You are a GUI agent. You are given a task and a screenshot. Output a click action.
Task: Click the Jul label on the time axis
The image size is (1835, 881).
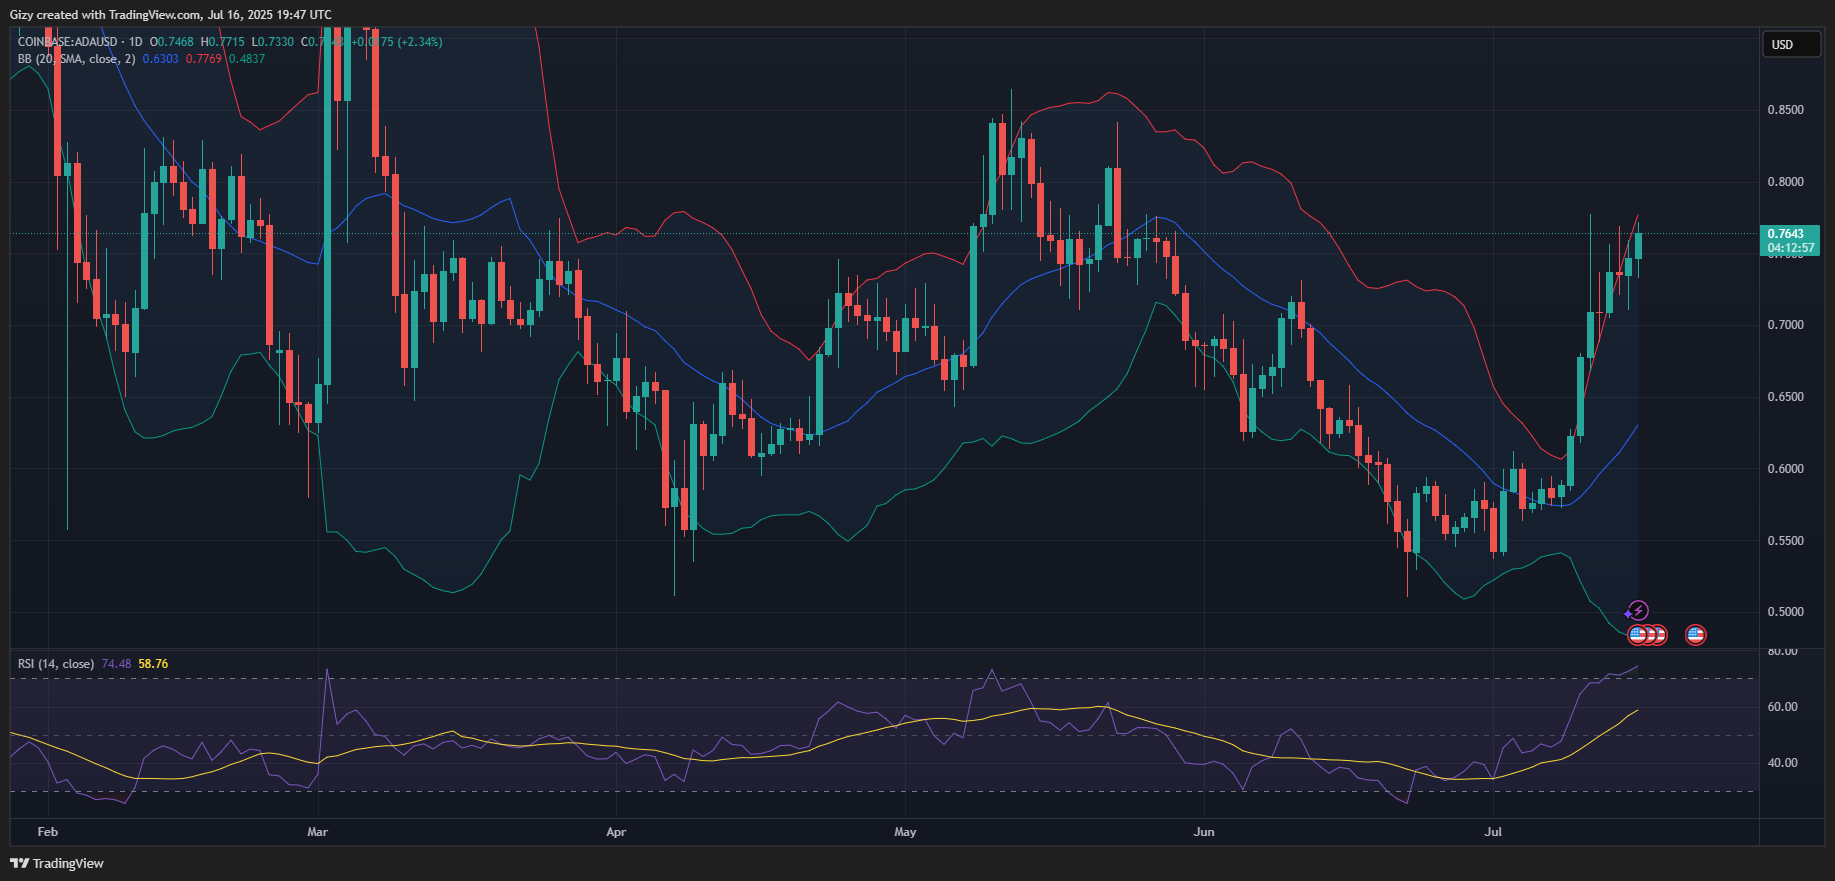pos(1493,832)
